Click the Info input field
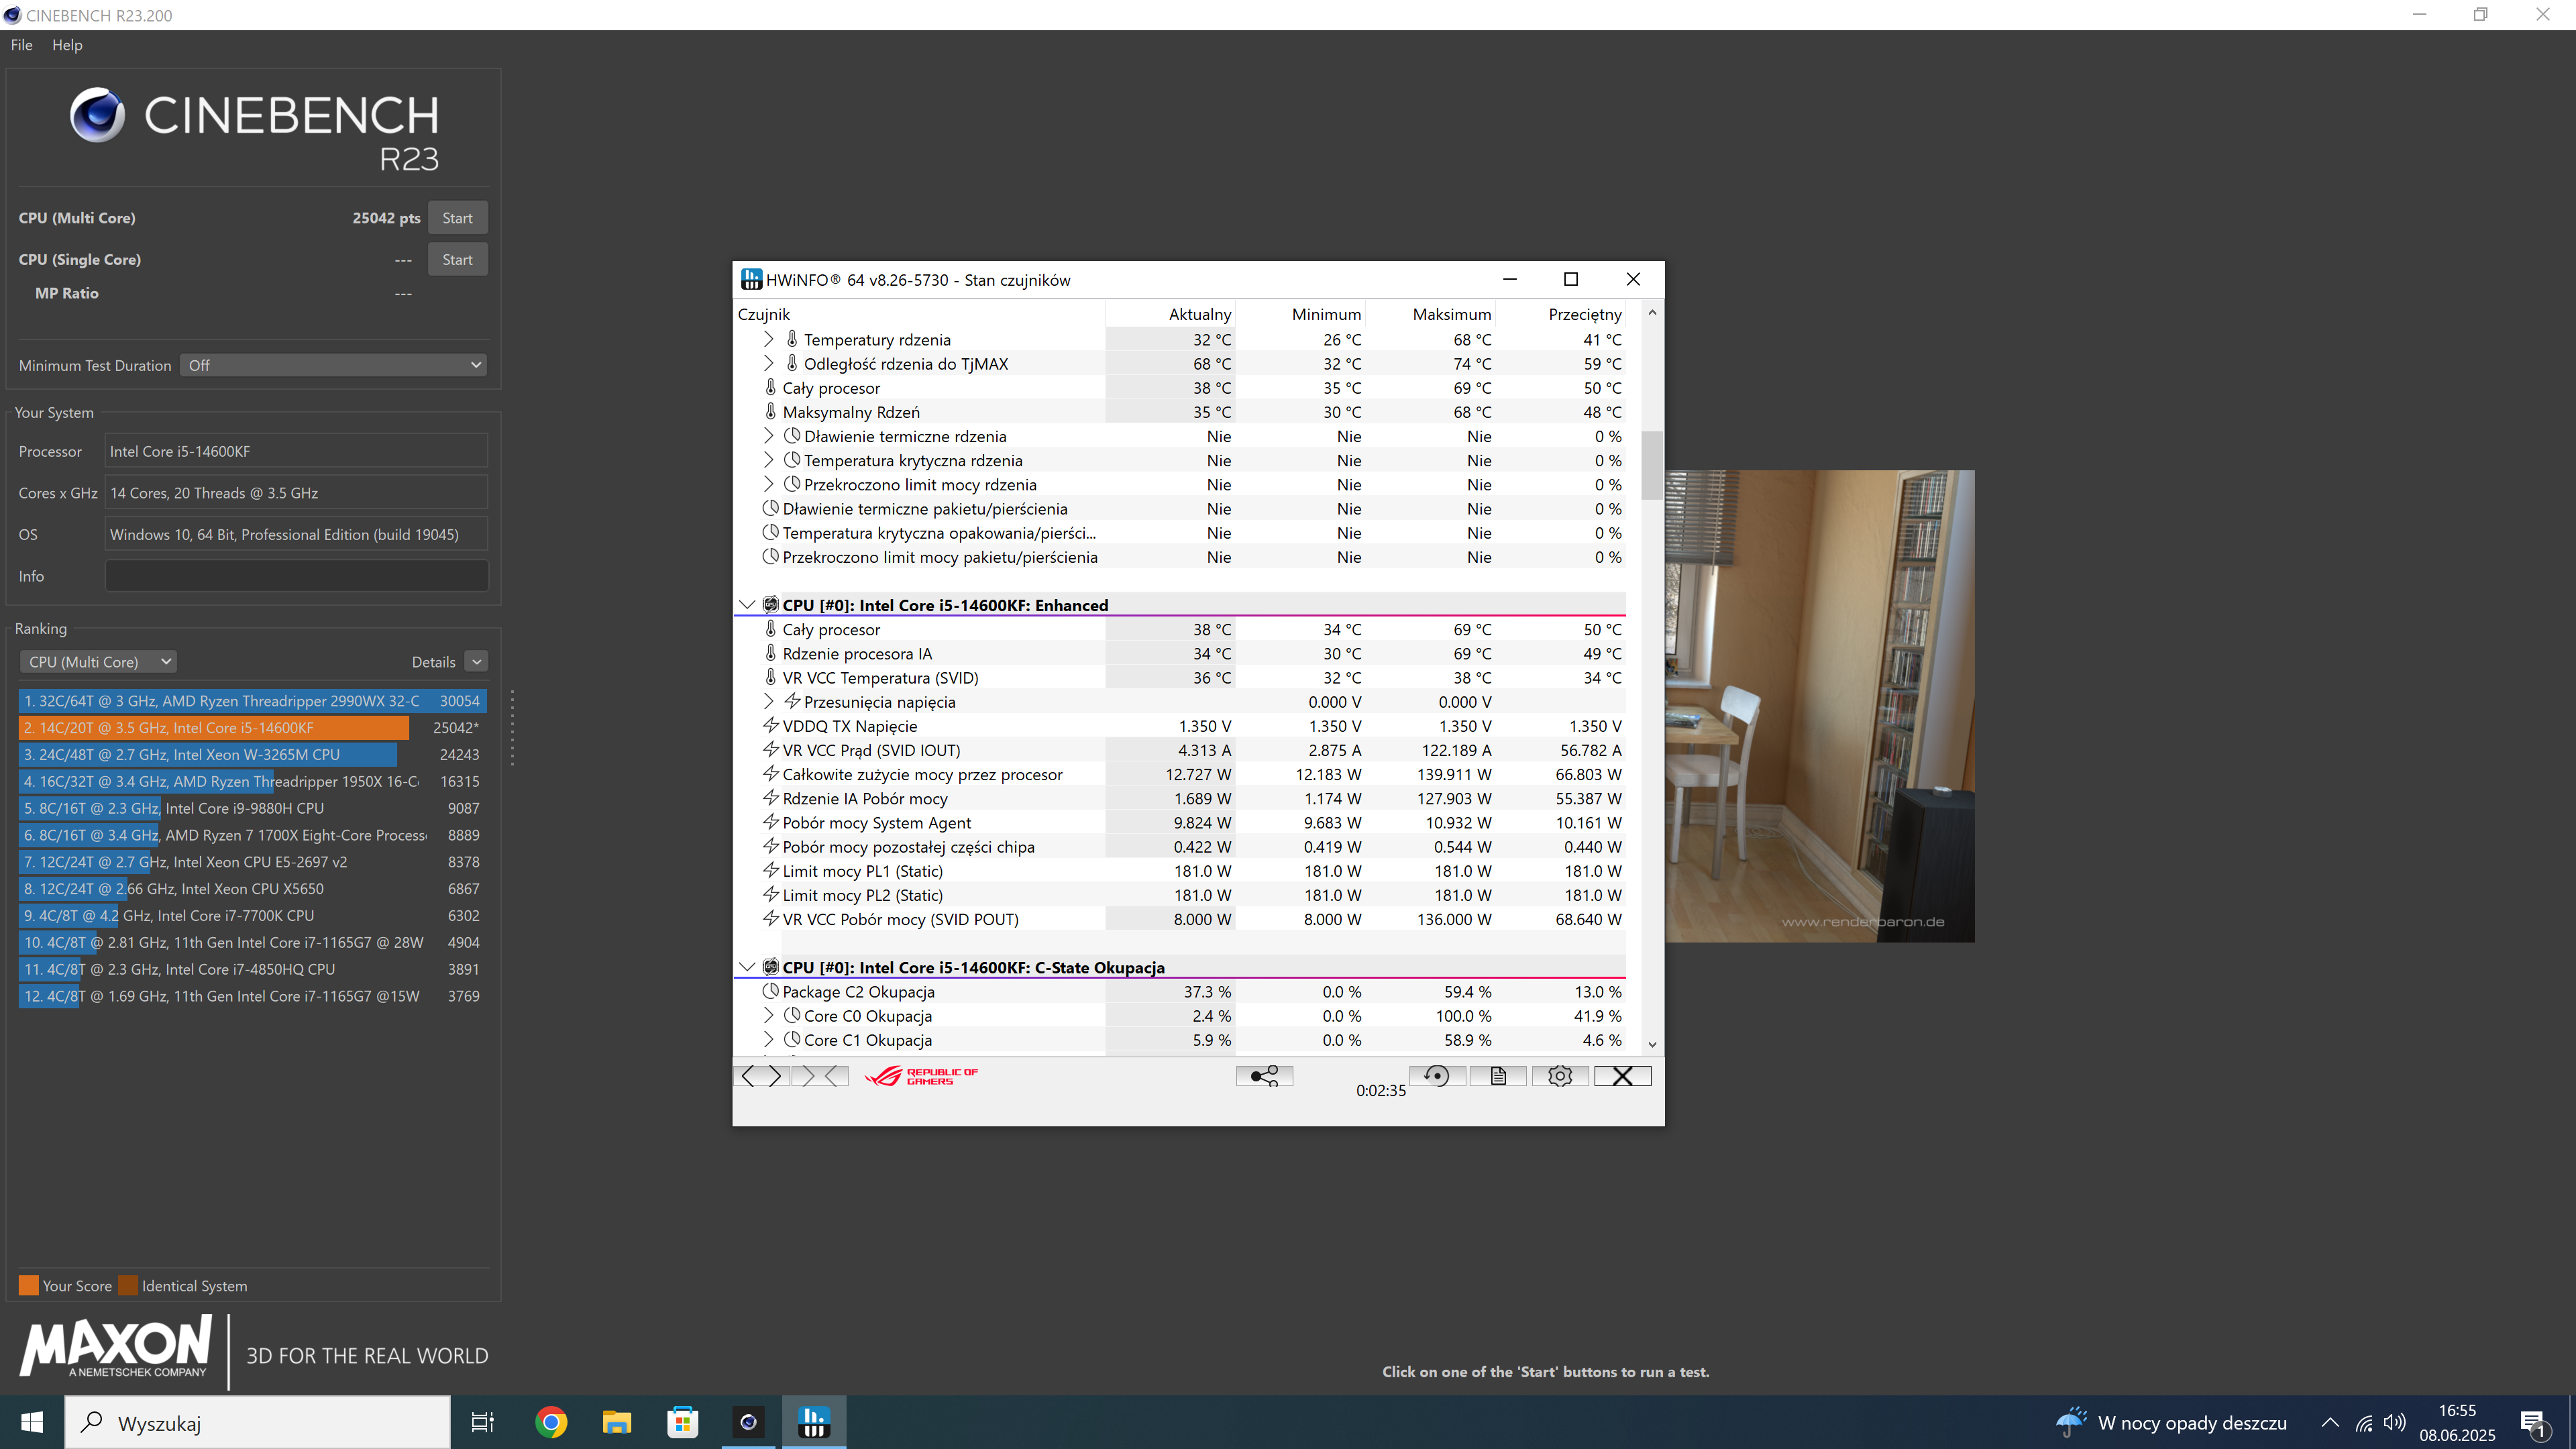 point(296,576)
